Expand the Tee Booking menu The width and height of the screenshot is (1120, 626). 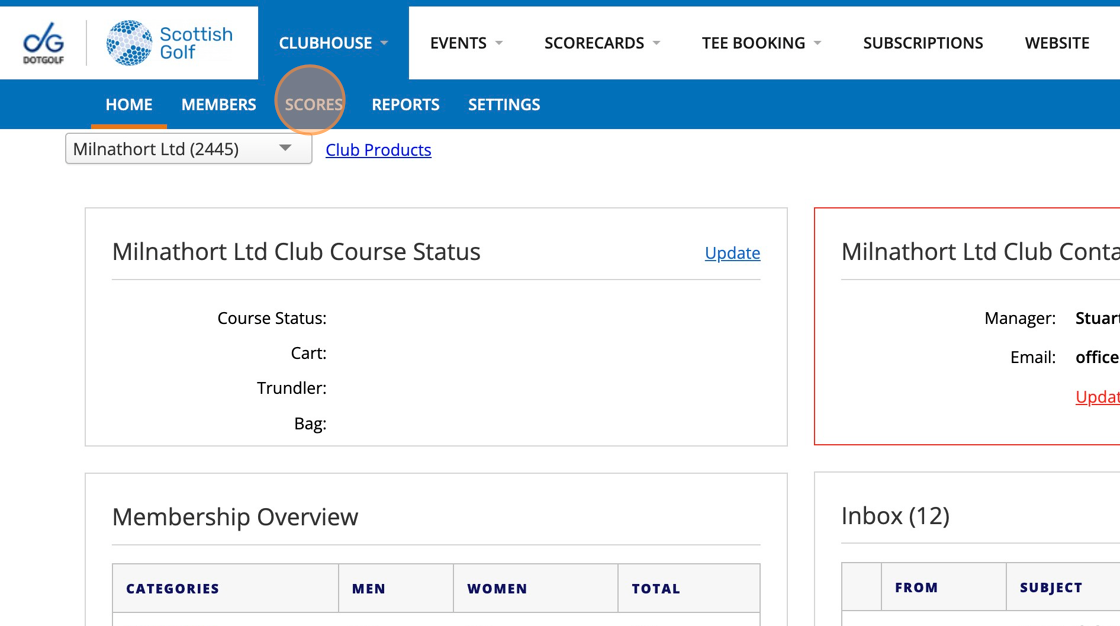[761, 43]
